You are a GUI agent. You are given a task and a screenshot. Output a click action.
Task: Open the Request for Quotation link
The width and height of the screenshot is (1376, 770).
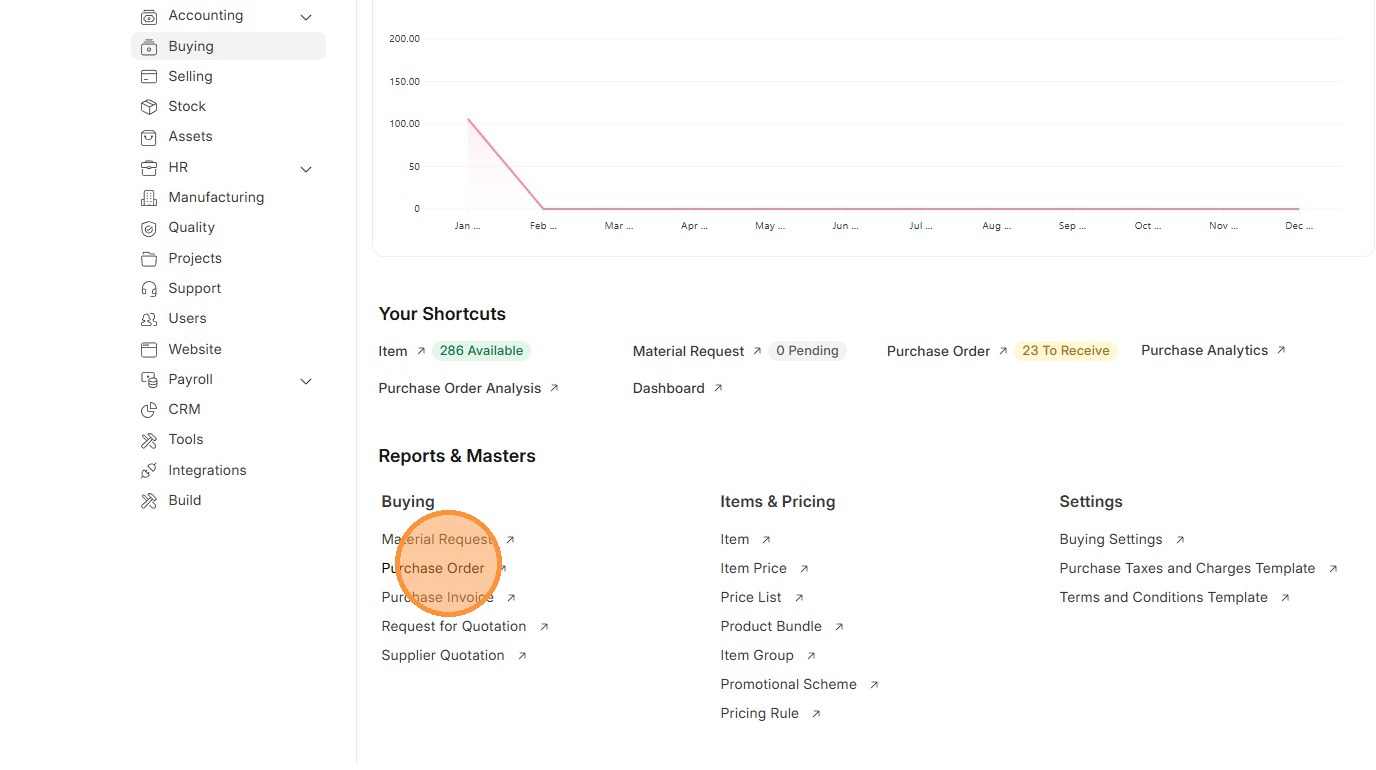click(x=454, y=627)
